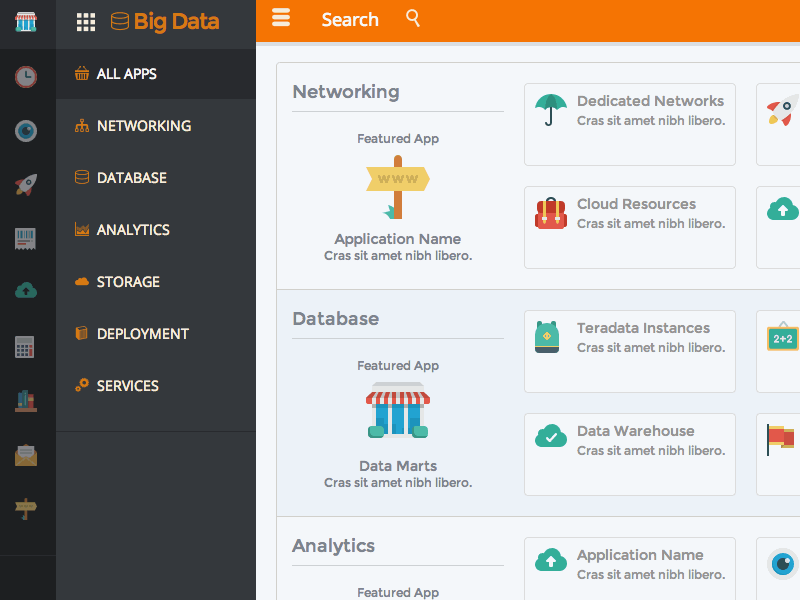Open the apps grid icon beside Big Data
Image resolution: width=800 pixels, height=600 pixels.
[86, 22]
